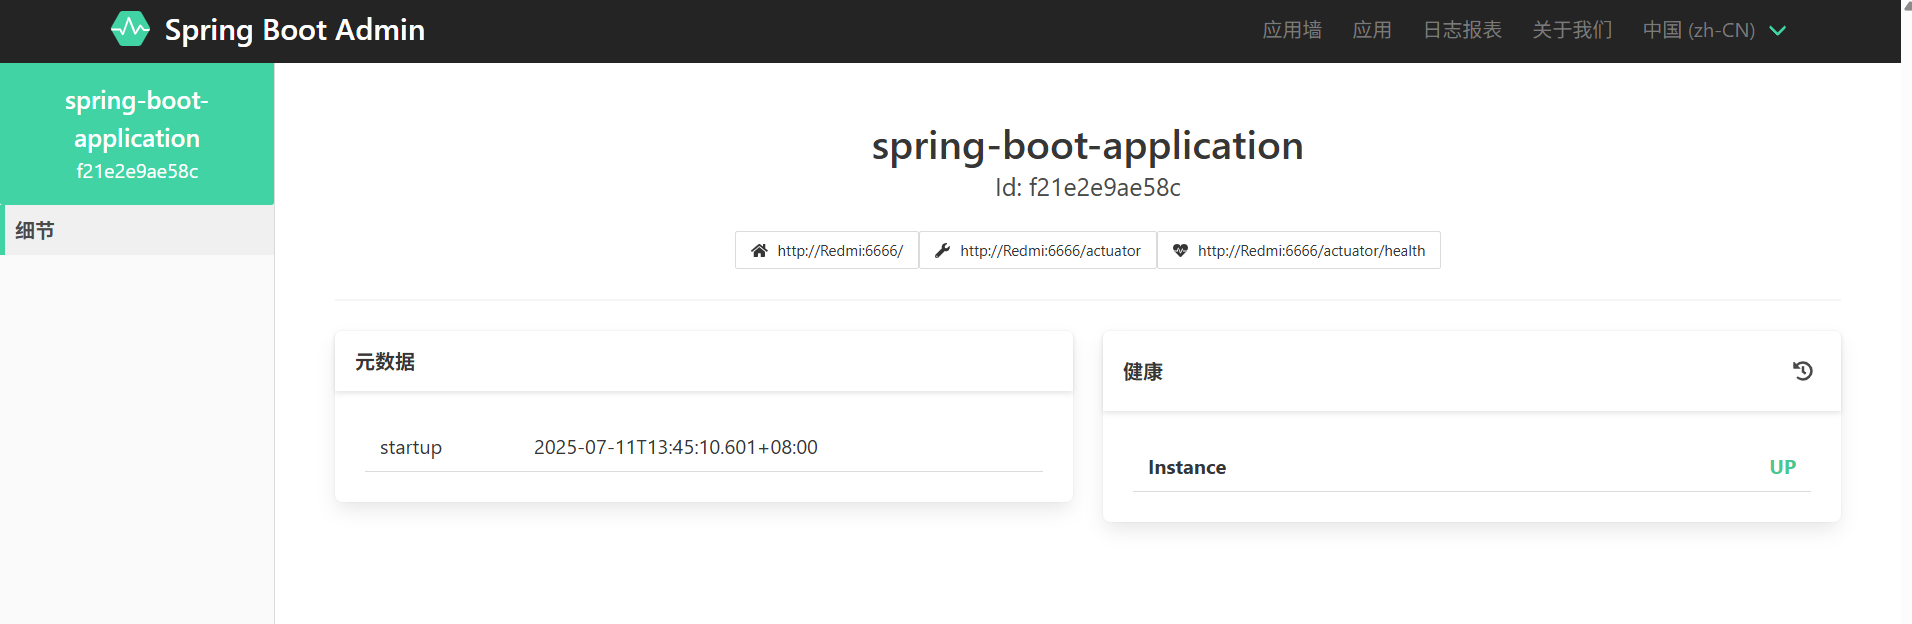Click the 元数据 panel header
The width and height of the screenshot is (1912, 624).
(704, 362)
